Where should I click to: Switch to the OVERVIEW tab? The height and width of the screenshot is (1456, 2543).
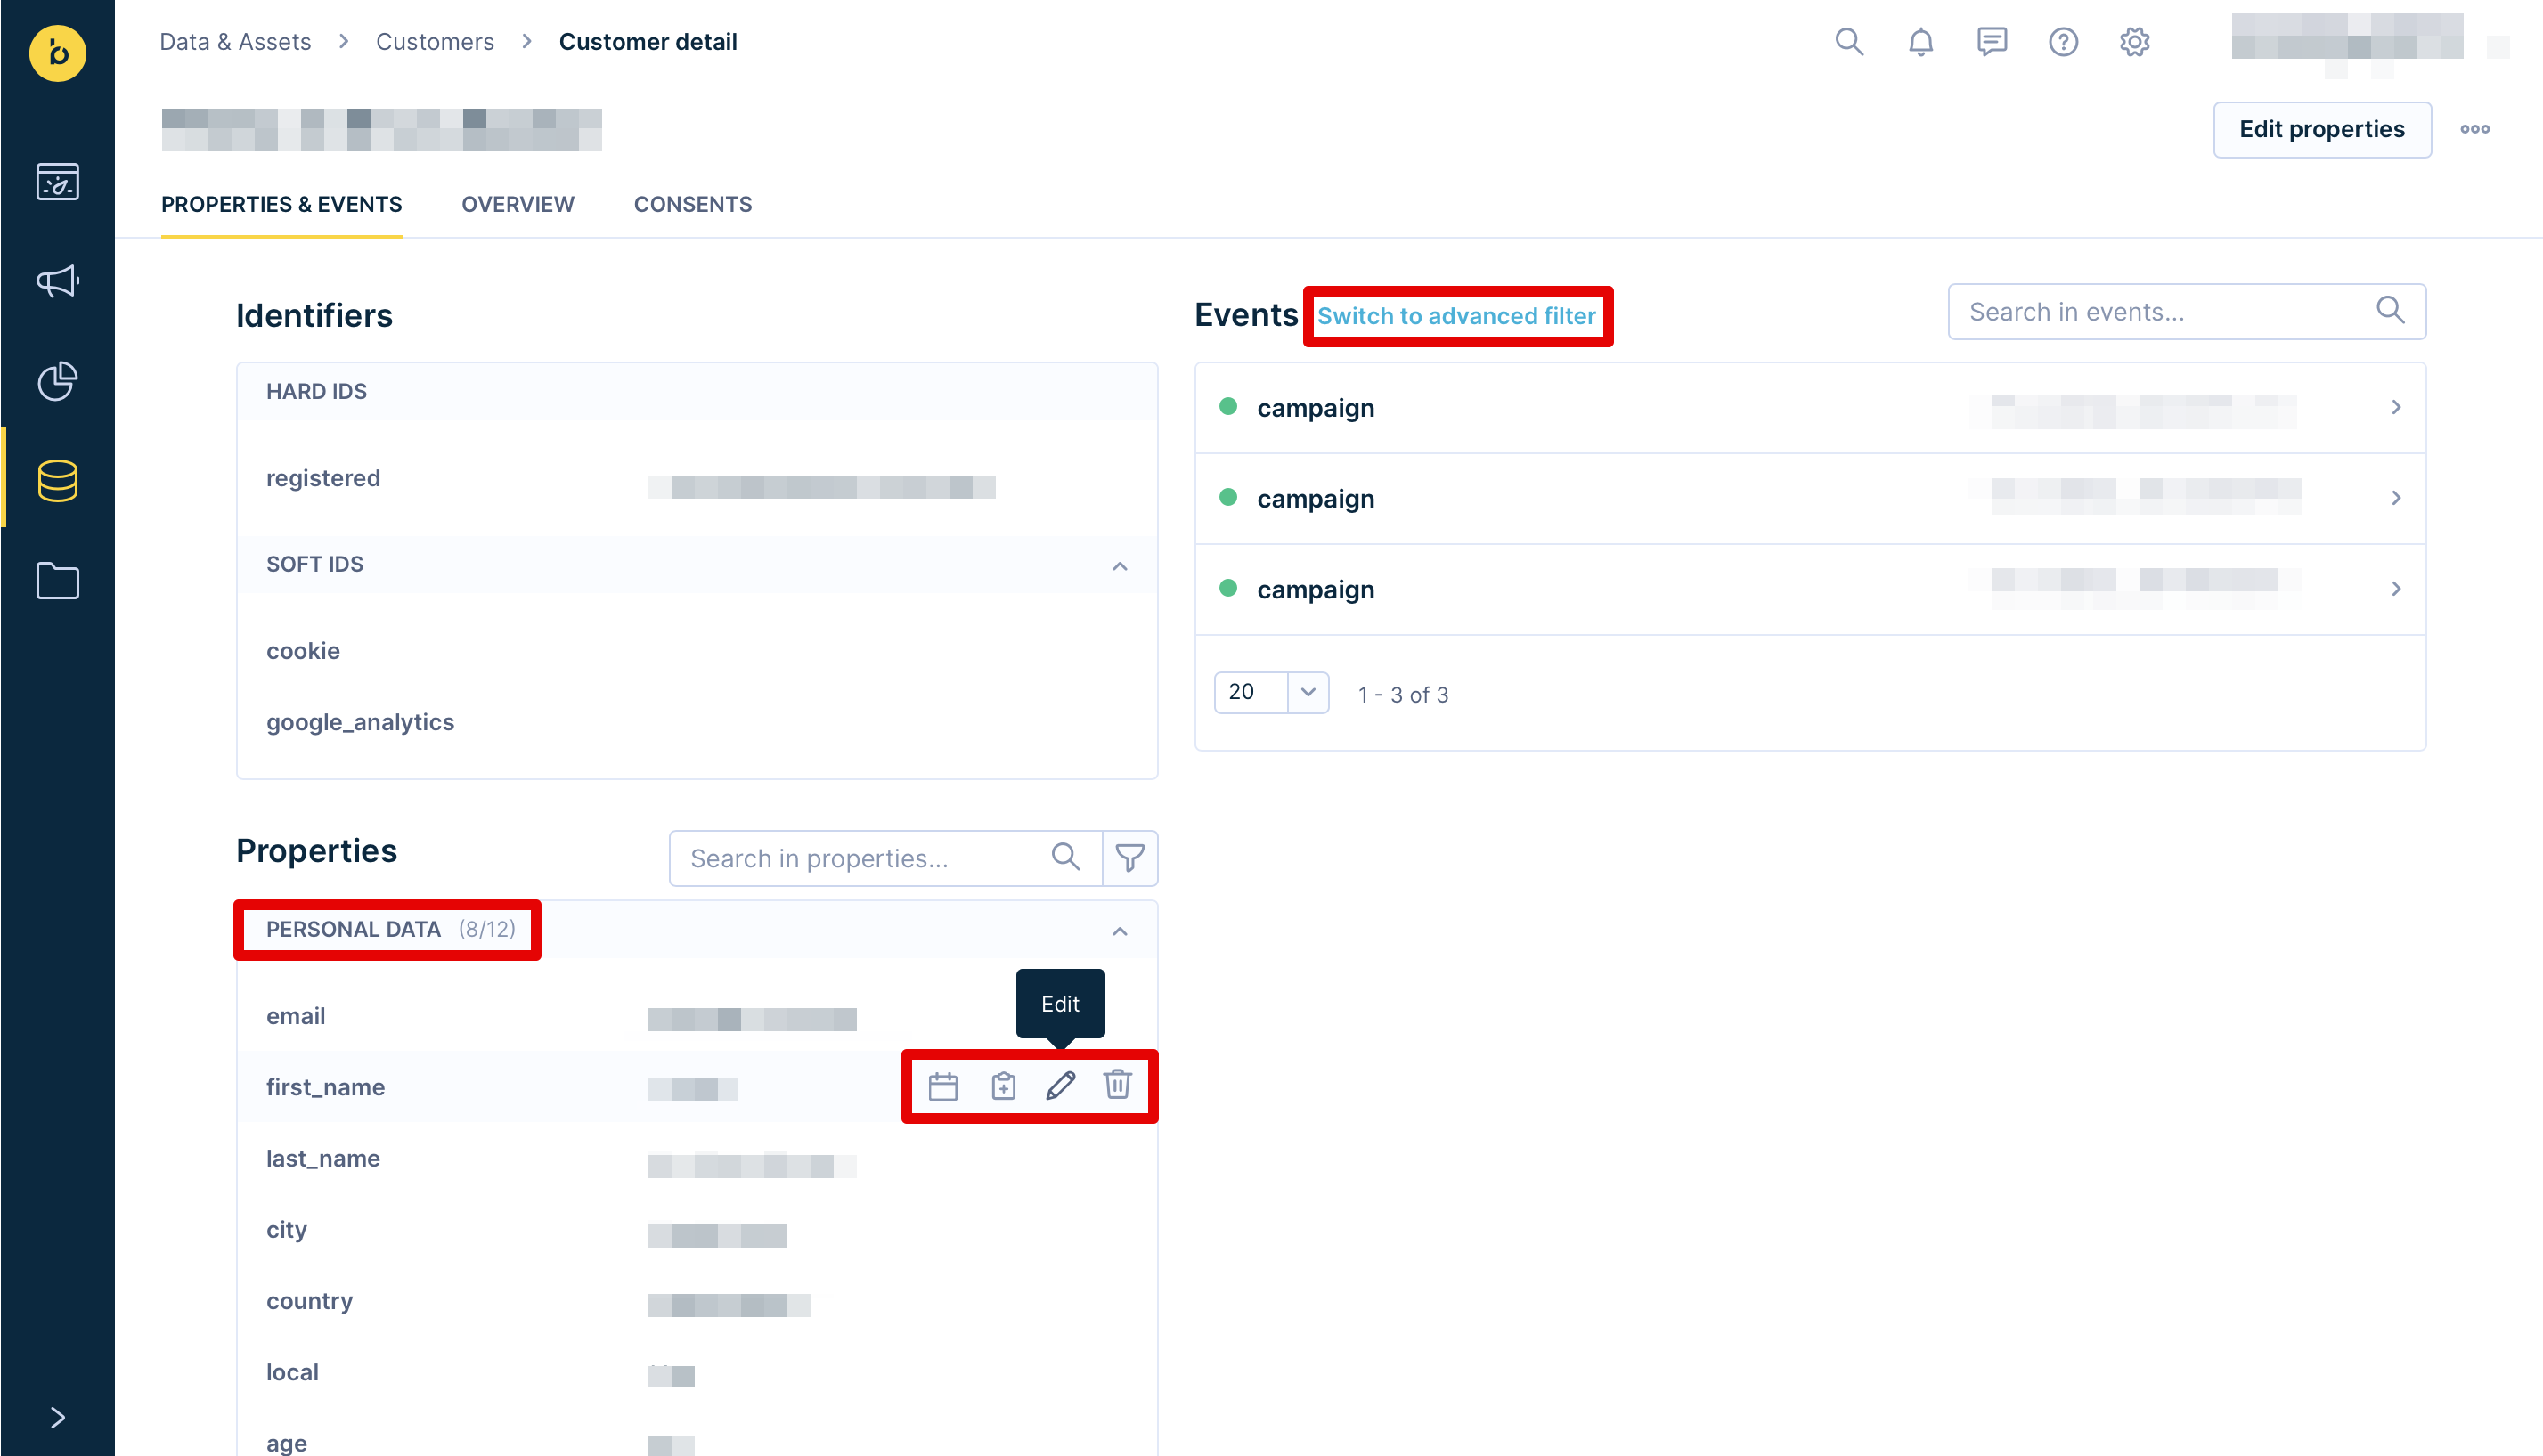click(x=517, y=204)
